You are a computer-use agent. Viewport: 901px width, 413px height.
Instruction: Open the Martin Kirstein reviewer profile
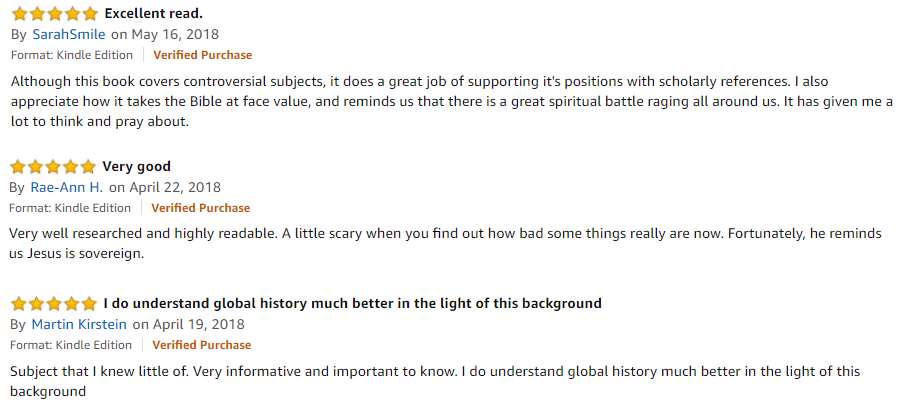(x=79, y=325)
